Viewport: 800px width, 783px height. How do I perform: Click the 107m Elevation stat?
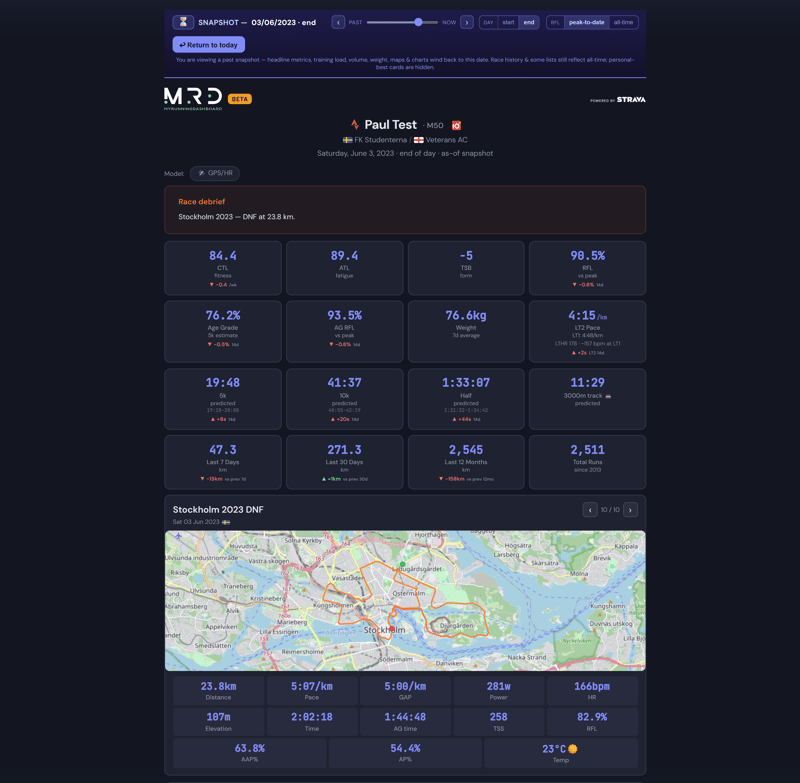tap(218, 722)
